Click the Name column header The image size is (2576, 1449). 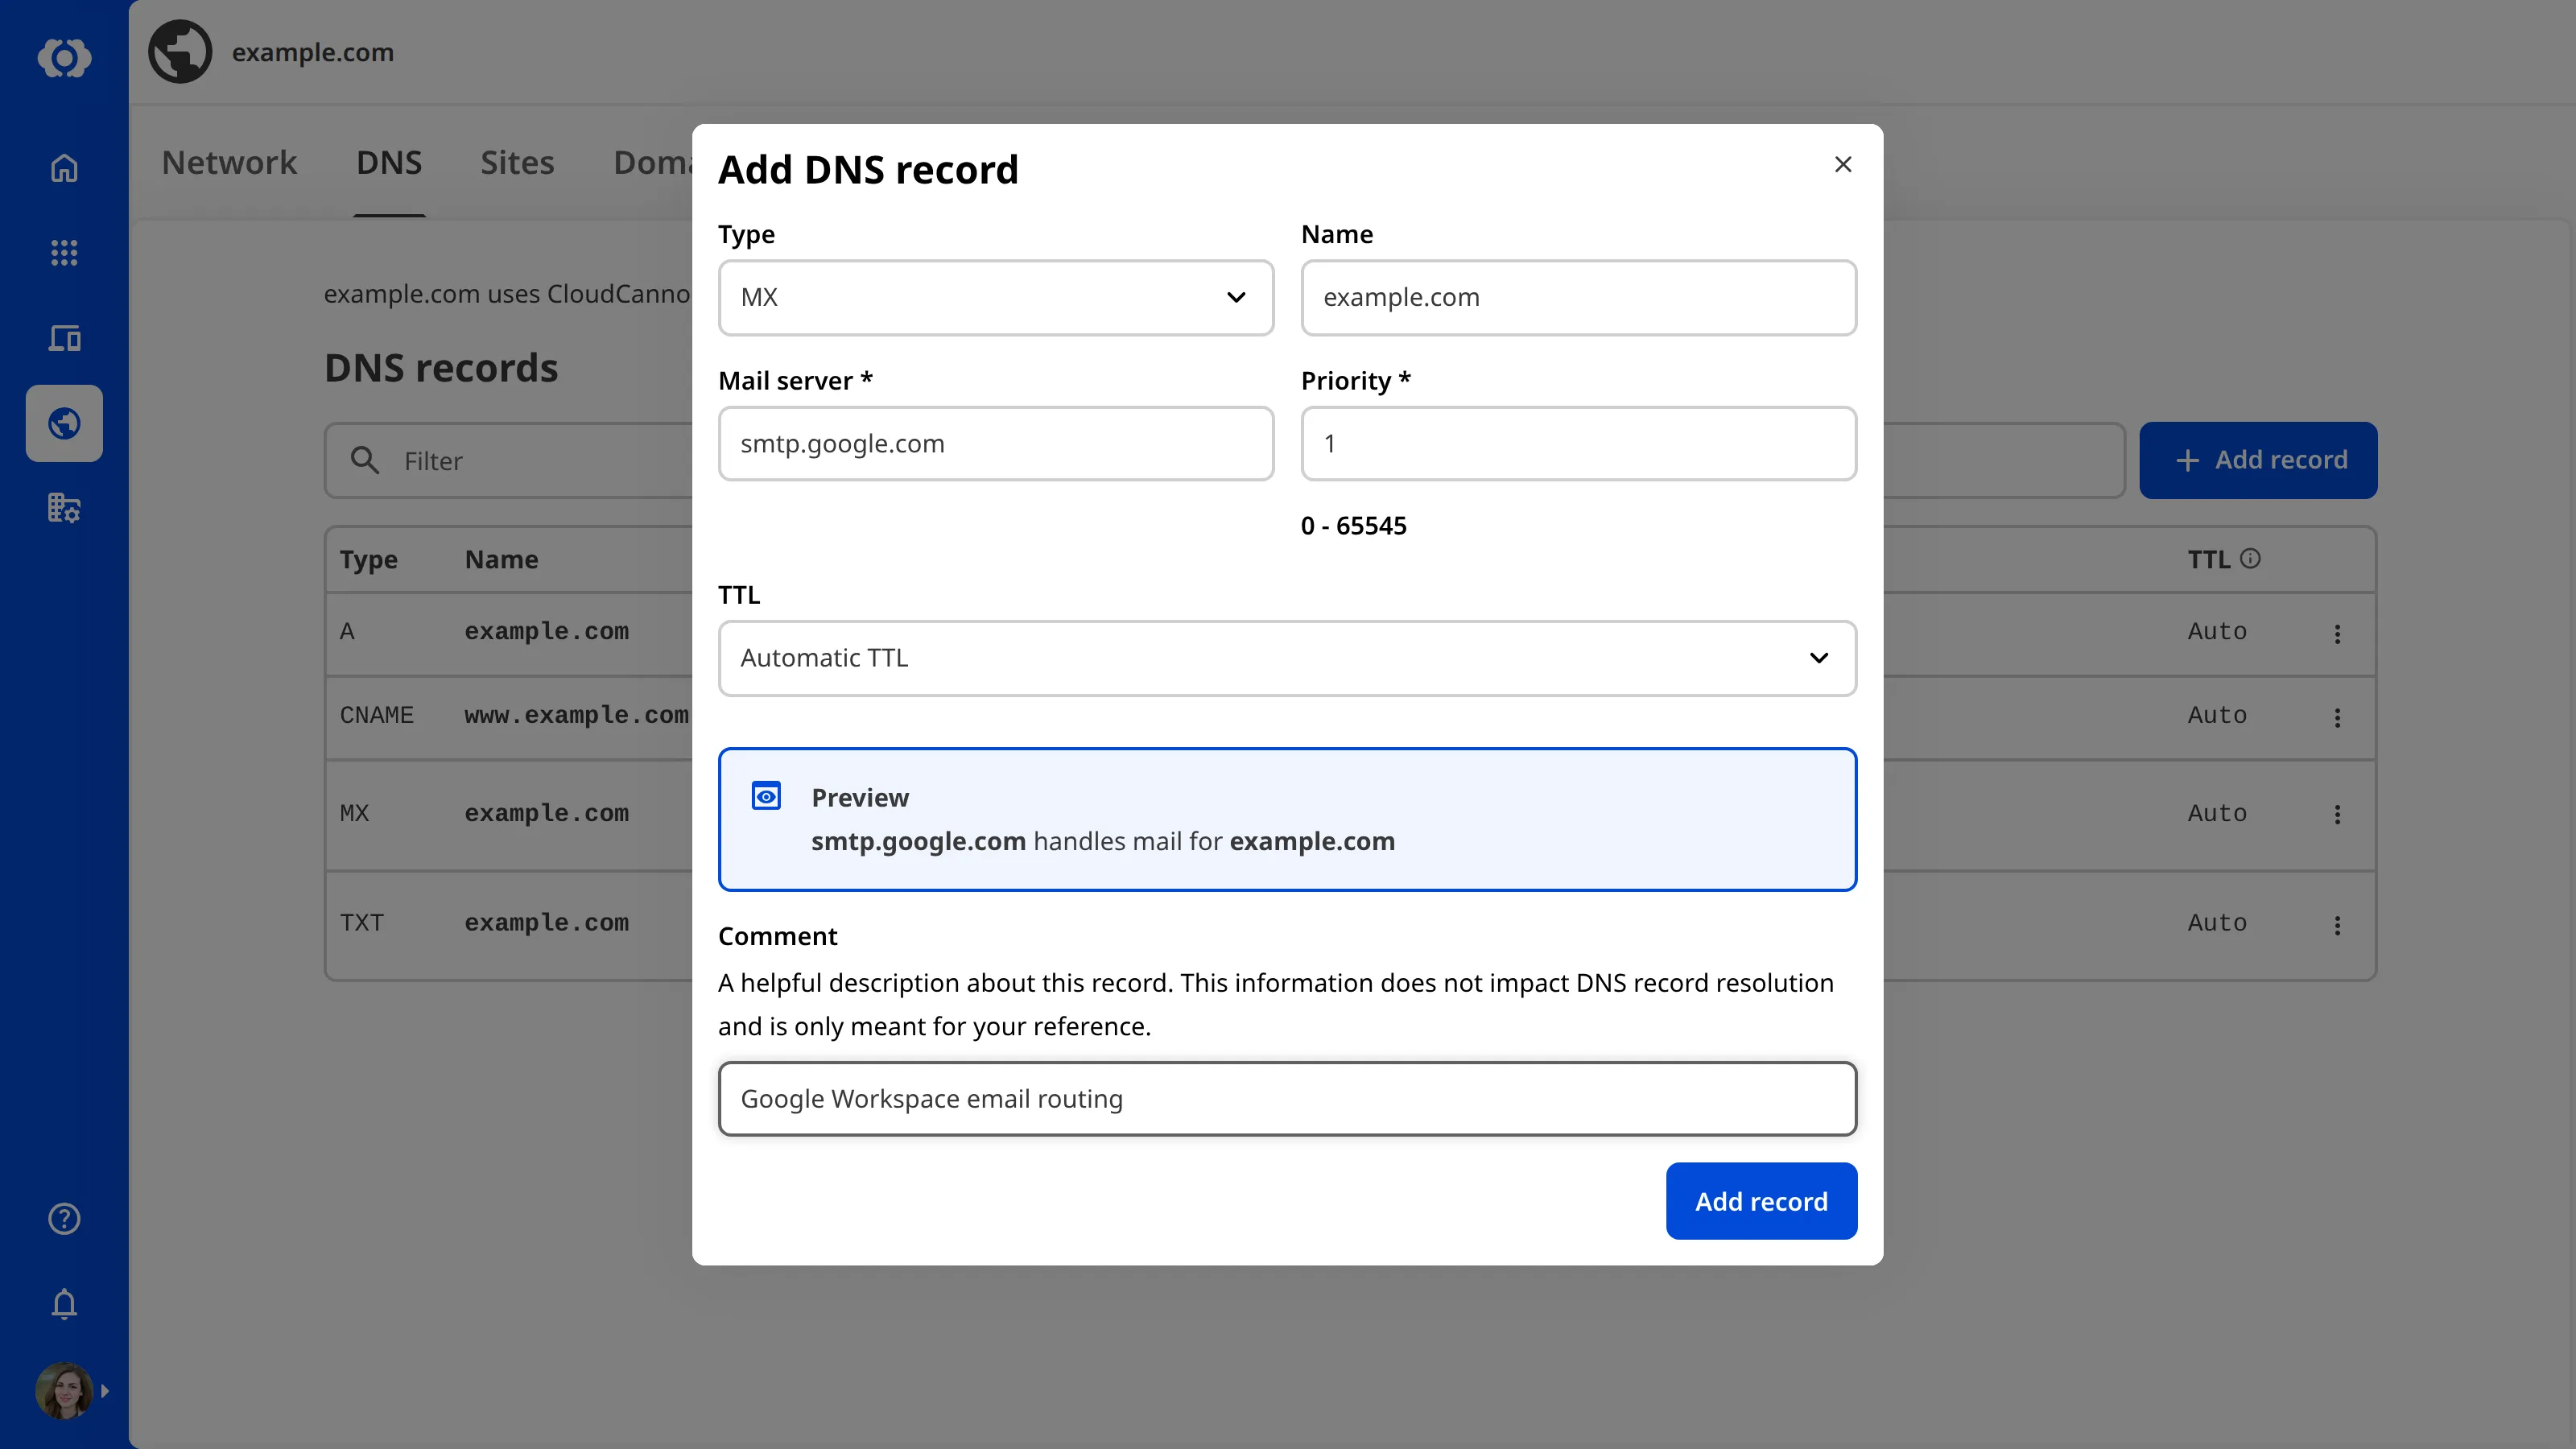[x=501, y=559]
